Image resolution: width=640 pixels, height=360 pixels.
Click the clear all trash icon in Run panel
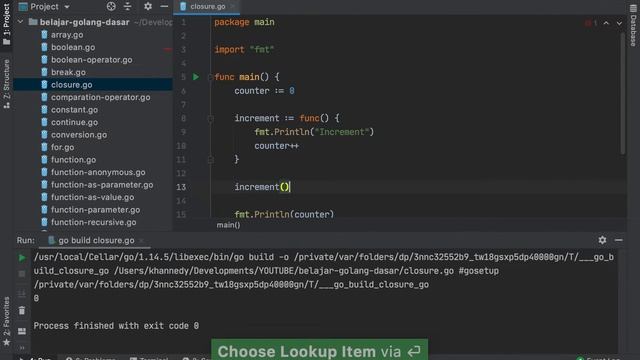(x=22, y=311)
